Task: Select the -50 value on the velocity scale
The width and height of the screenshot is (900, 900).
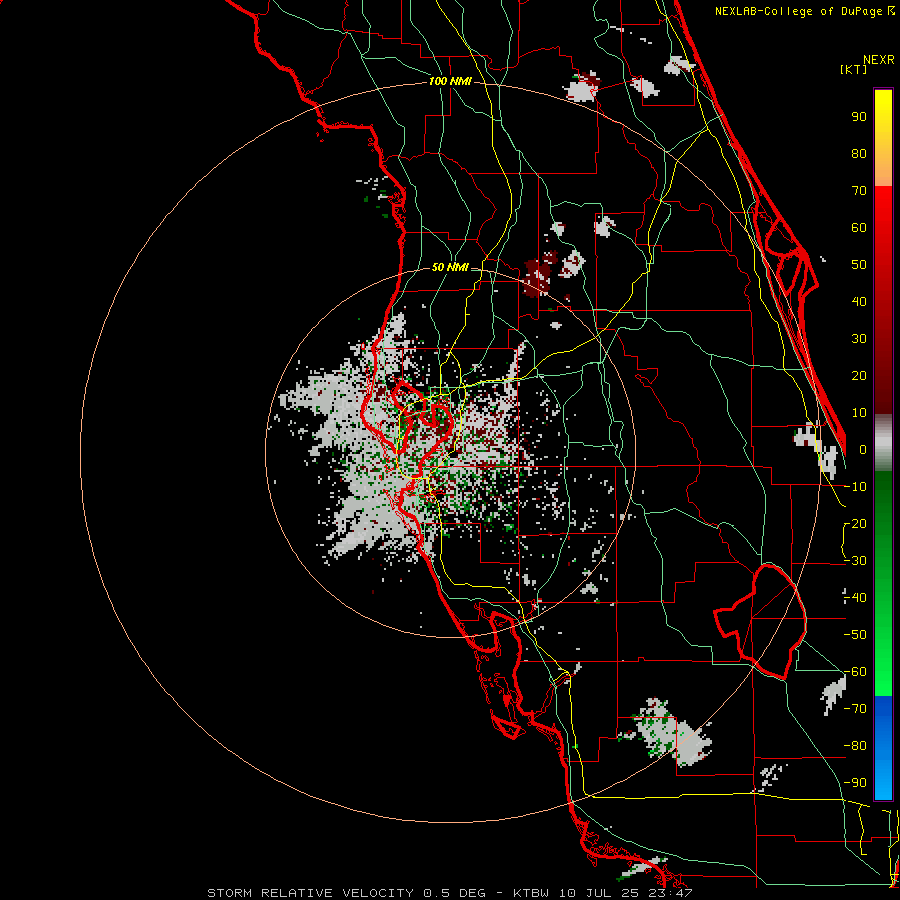Action: (855, 635)
